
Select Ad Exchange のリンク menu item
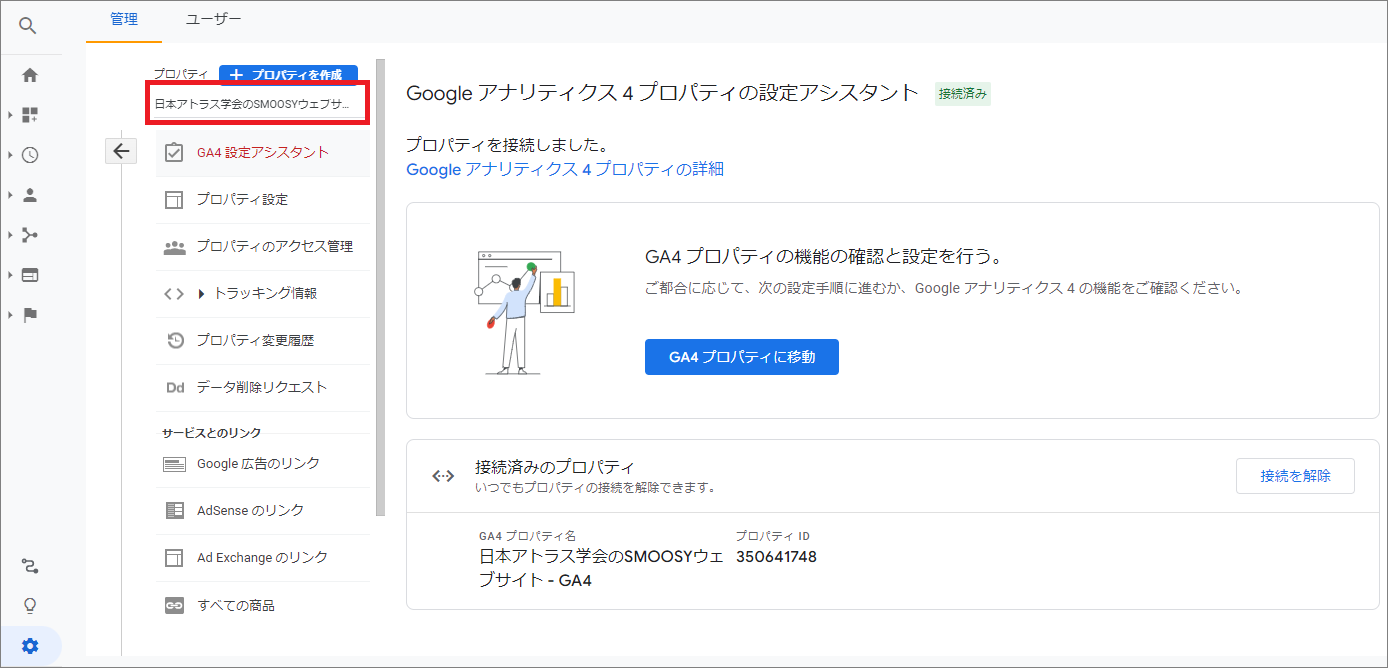click(x=263, y=558)
